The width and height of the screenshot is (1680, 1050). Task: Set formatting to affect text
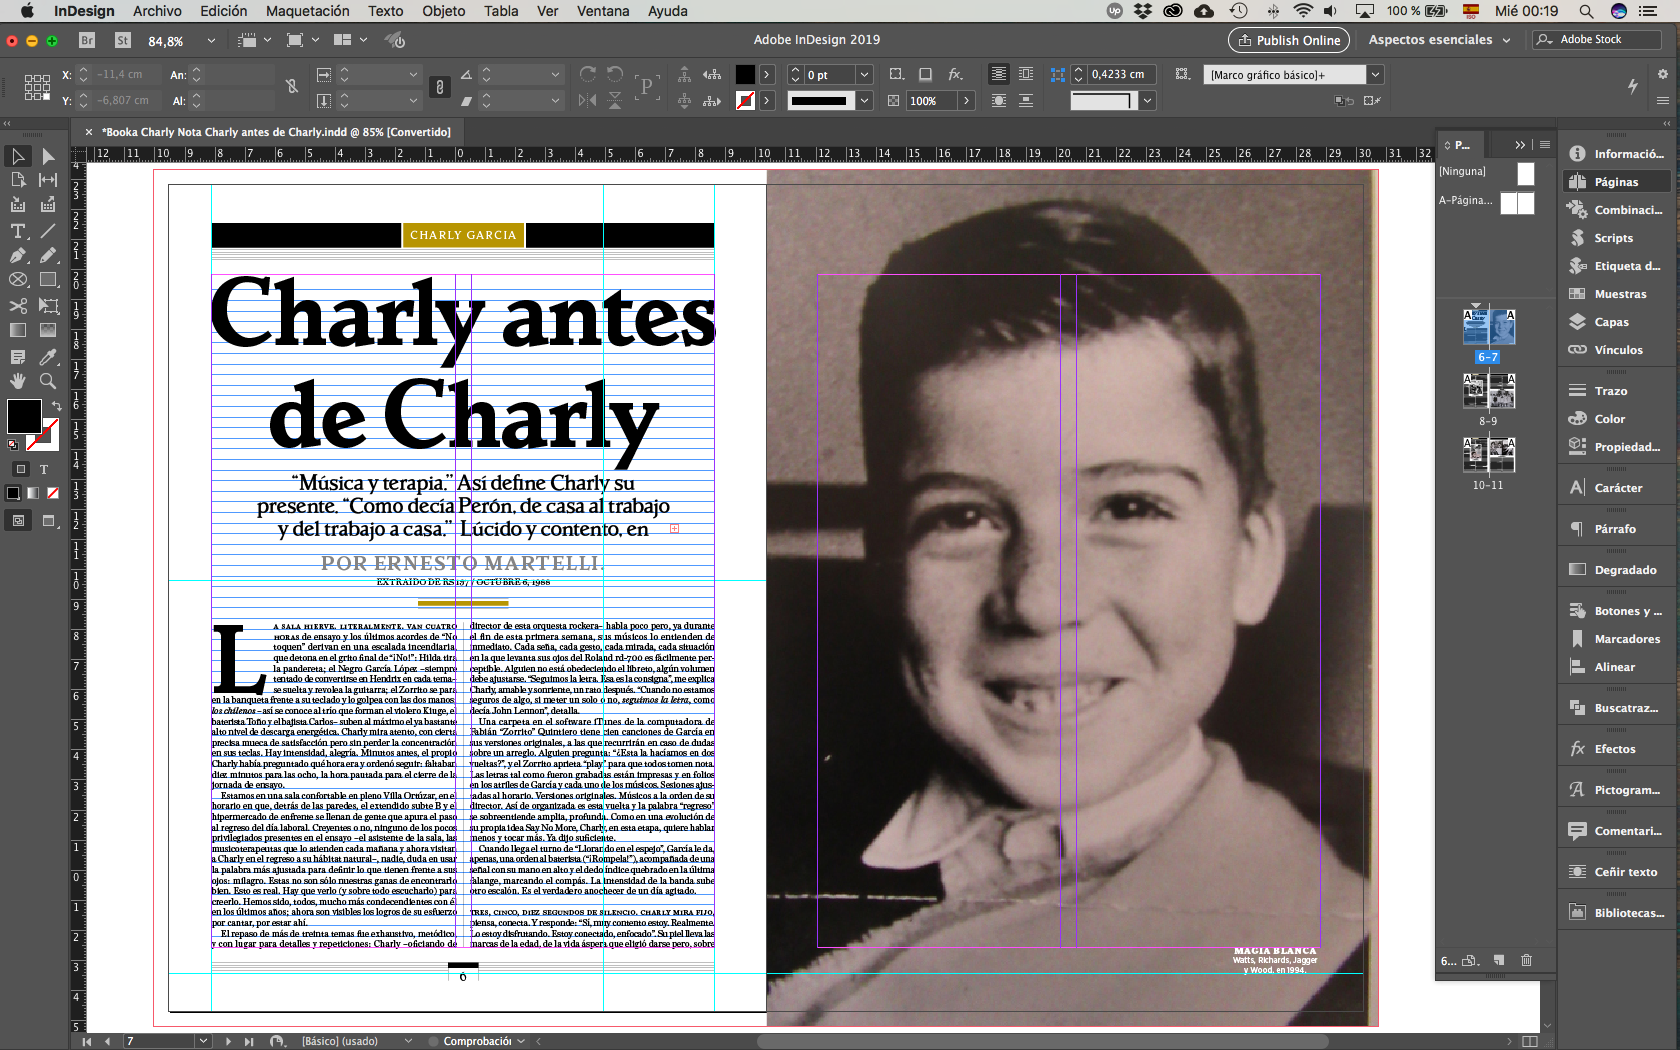(x=44, y=468)
